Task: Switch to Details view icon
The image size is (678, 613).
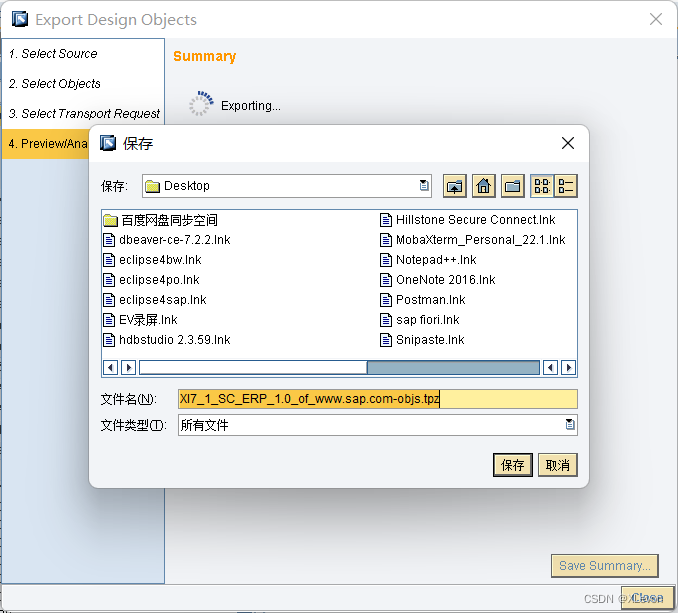Action: [x=566, y=186]
